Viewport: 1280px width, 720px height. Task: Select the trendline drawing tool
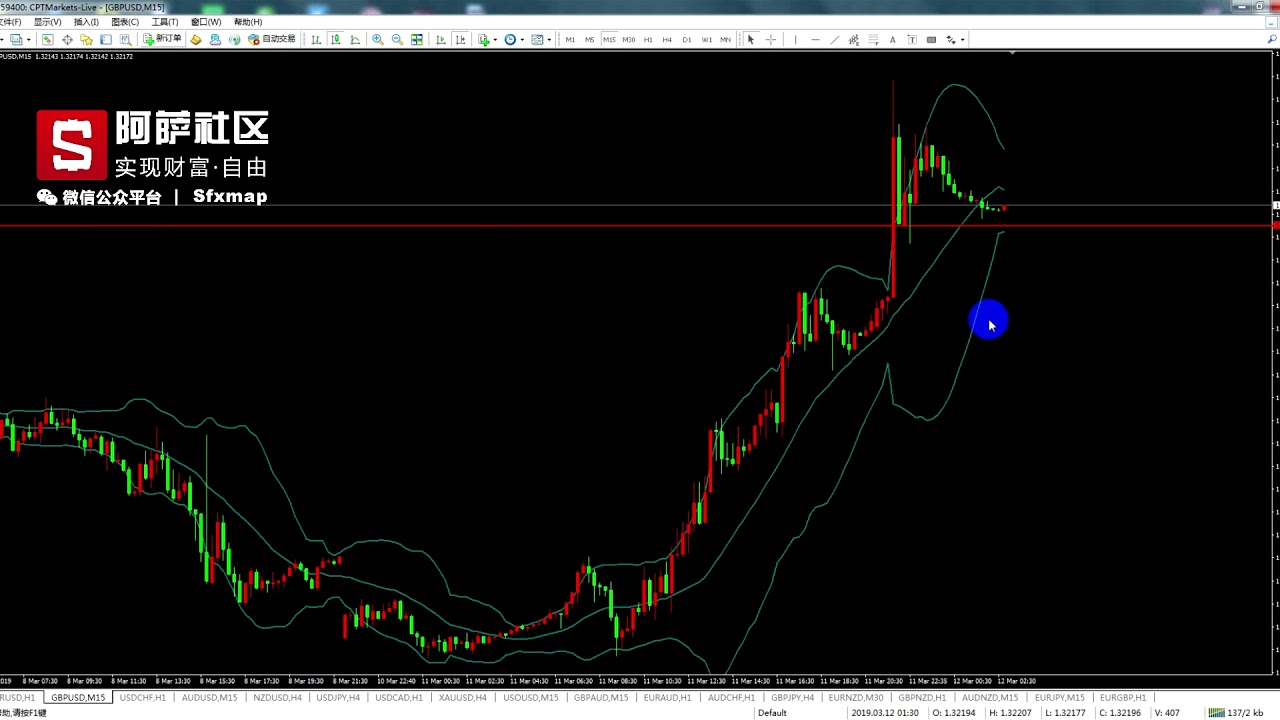click(x=834, y=40)
